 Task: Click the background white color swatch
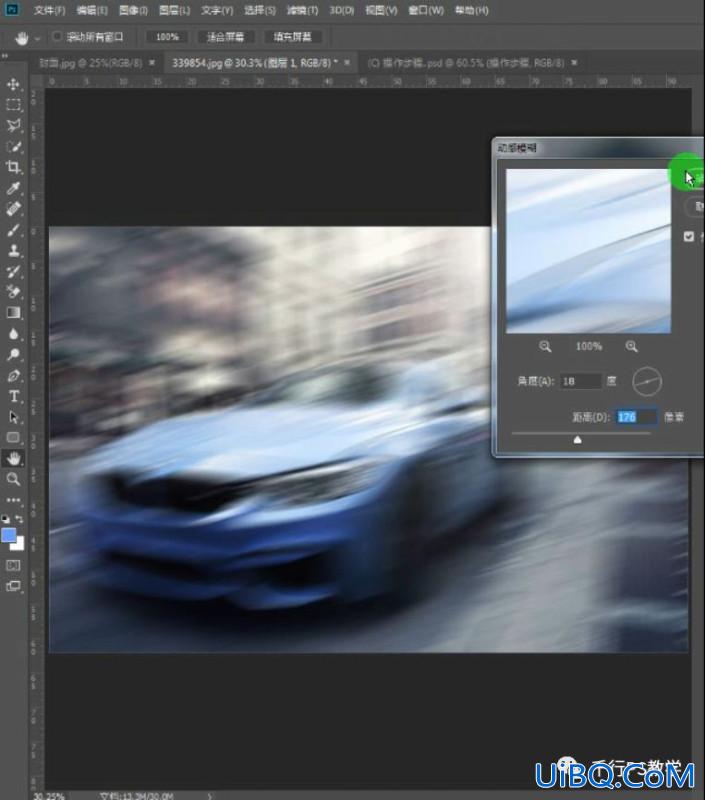(x=19, y=544)
